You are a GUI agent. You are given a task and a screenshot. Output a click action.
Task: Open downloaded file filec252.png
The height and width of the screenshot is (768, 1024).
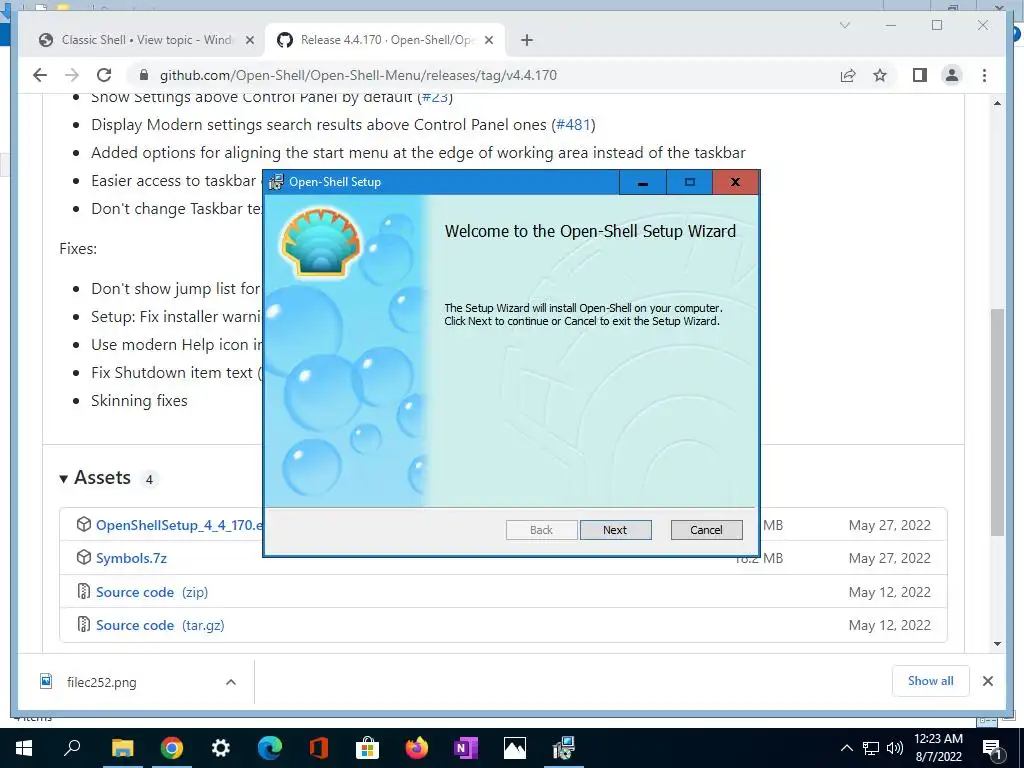(x=101, y=682)
